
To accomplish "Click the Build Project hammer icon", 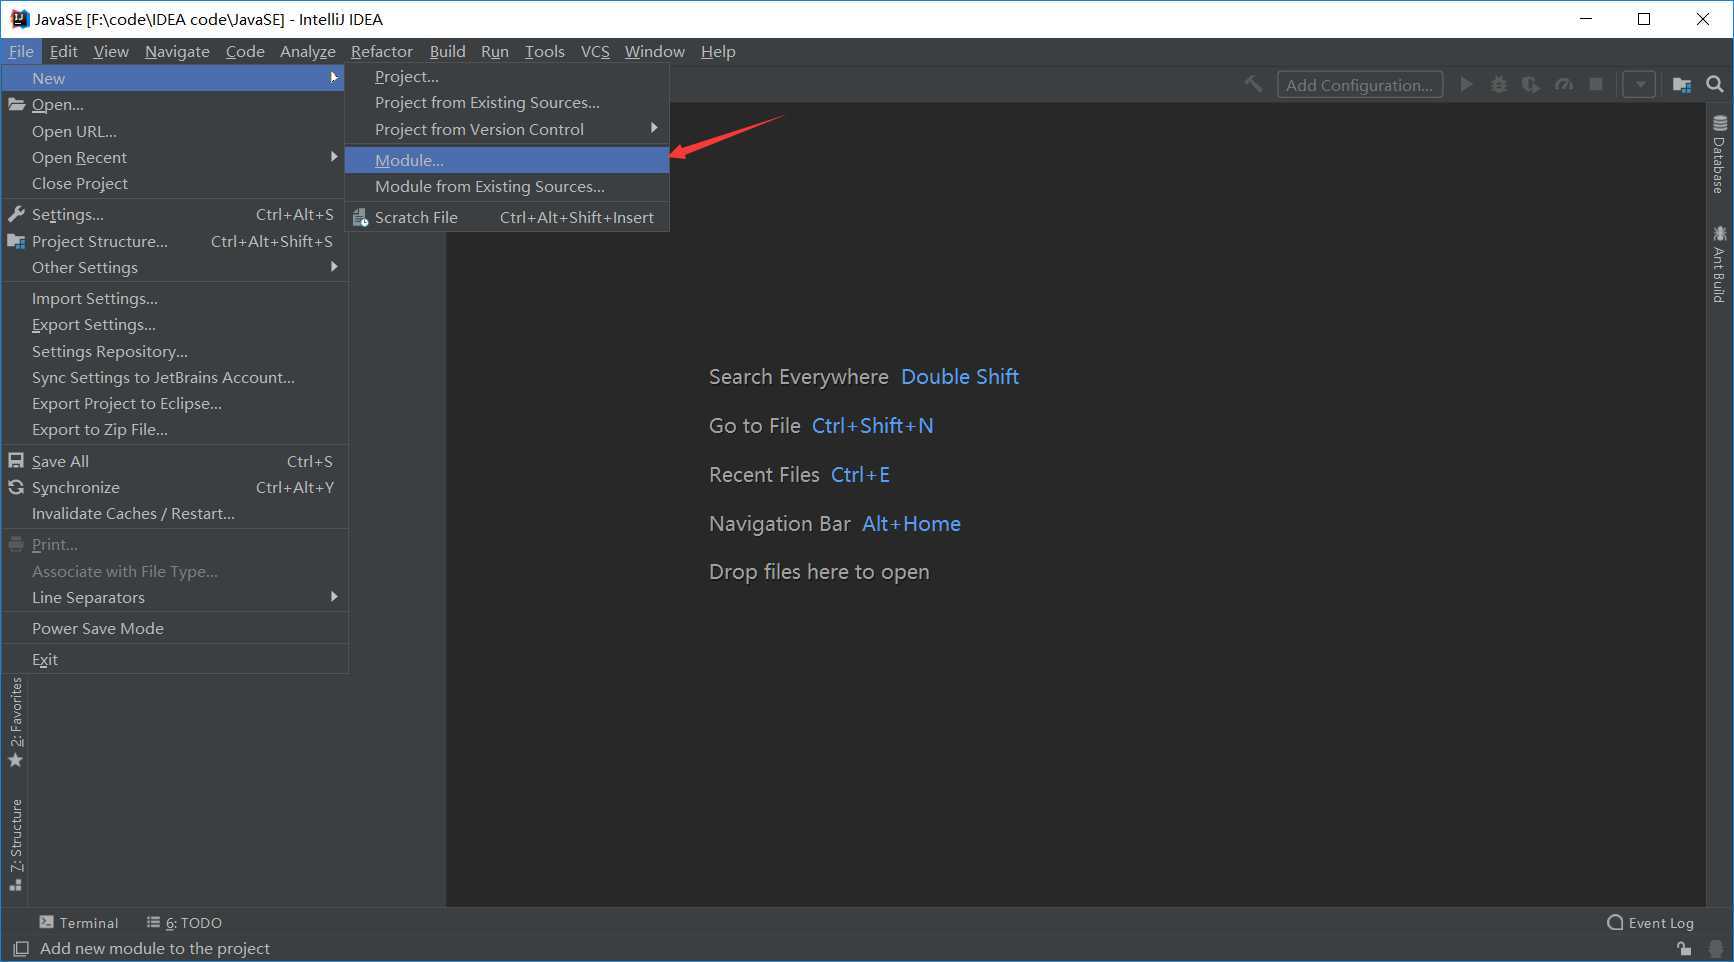I will (x=1253, y=84).
